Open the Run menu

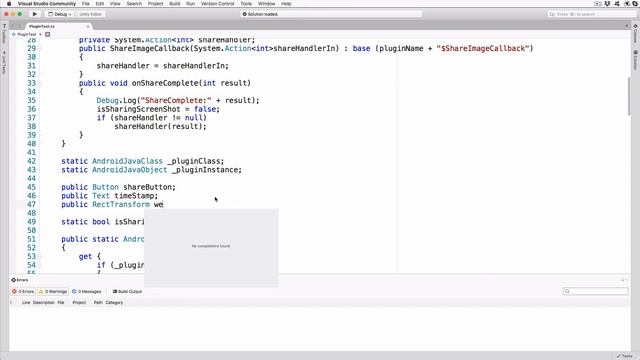pyautogui.click(x=190, y=4)
